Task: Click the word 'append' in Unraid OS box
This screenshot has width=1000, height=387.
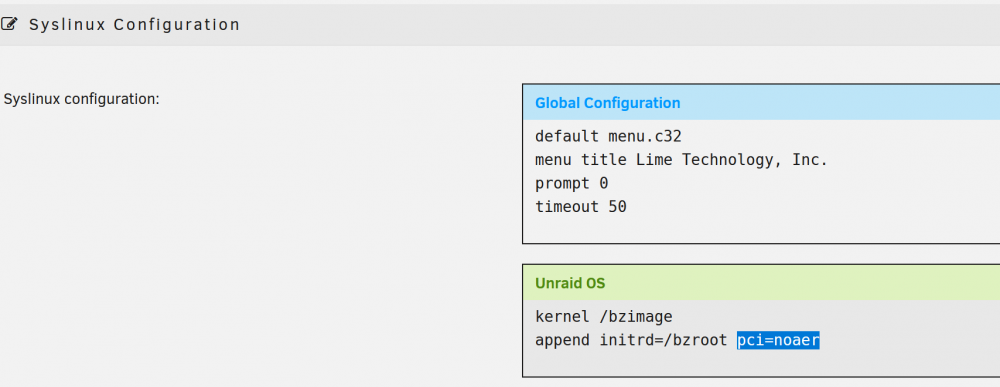Action: click(562, 341)
